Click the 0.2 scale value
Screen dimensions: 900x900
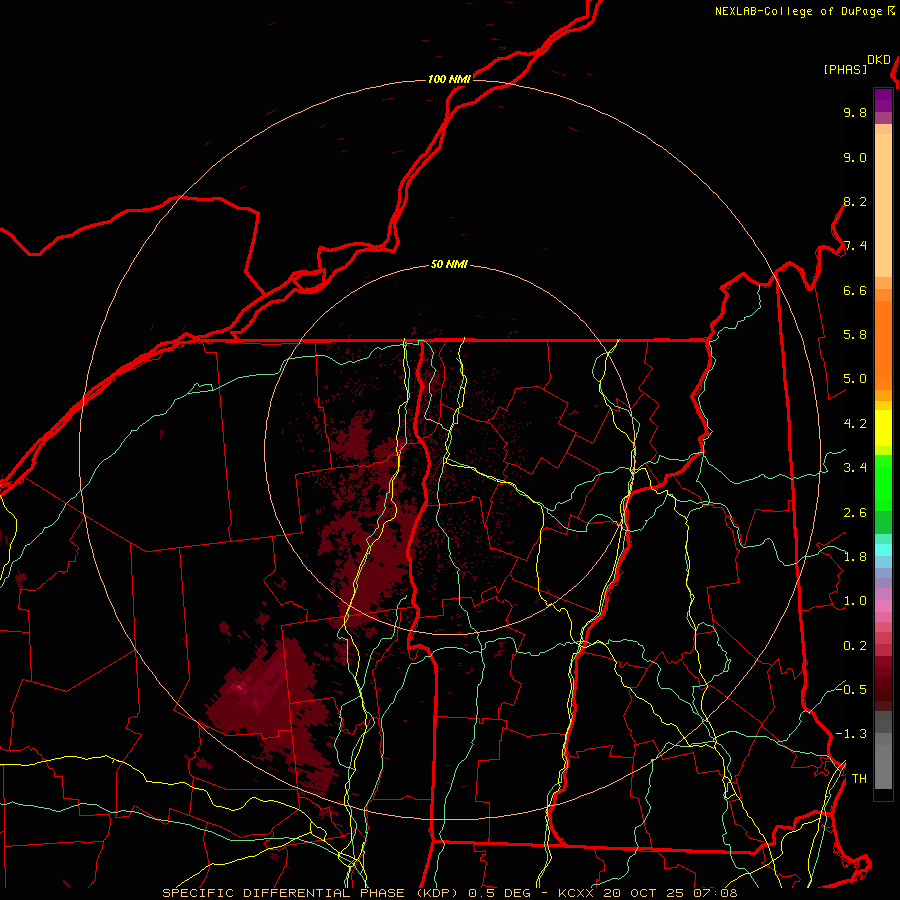click(855, 646)
